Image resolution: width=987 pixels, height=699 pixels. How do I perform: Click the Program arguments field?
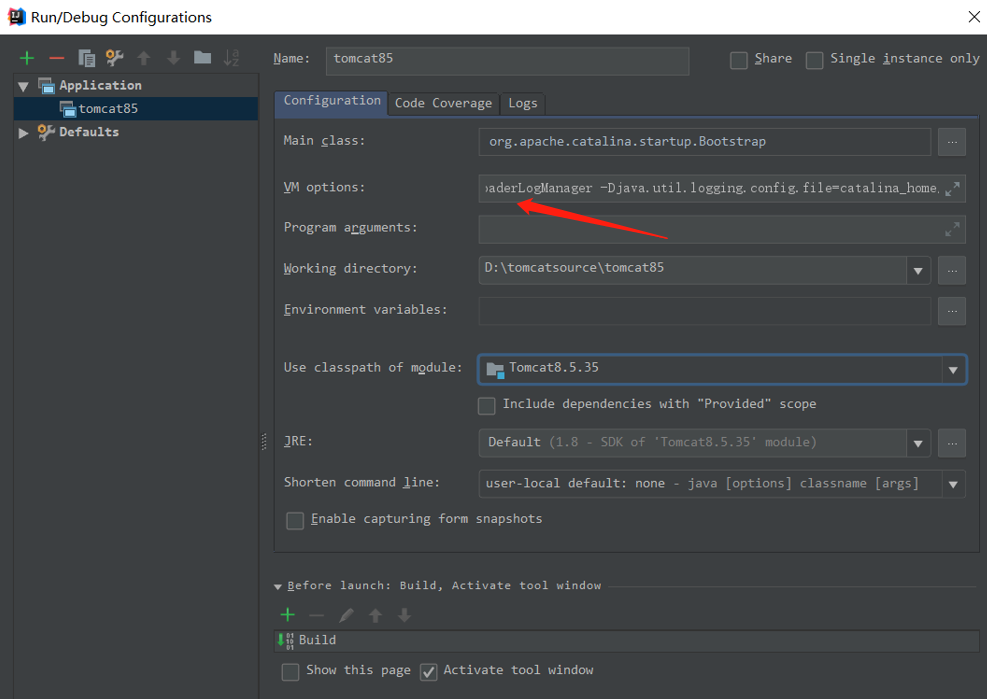[722, 229]
